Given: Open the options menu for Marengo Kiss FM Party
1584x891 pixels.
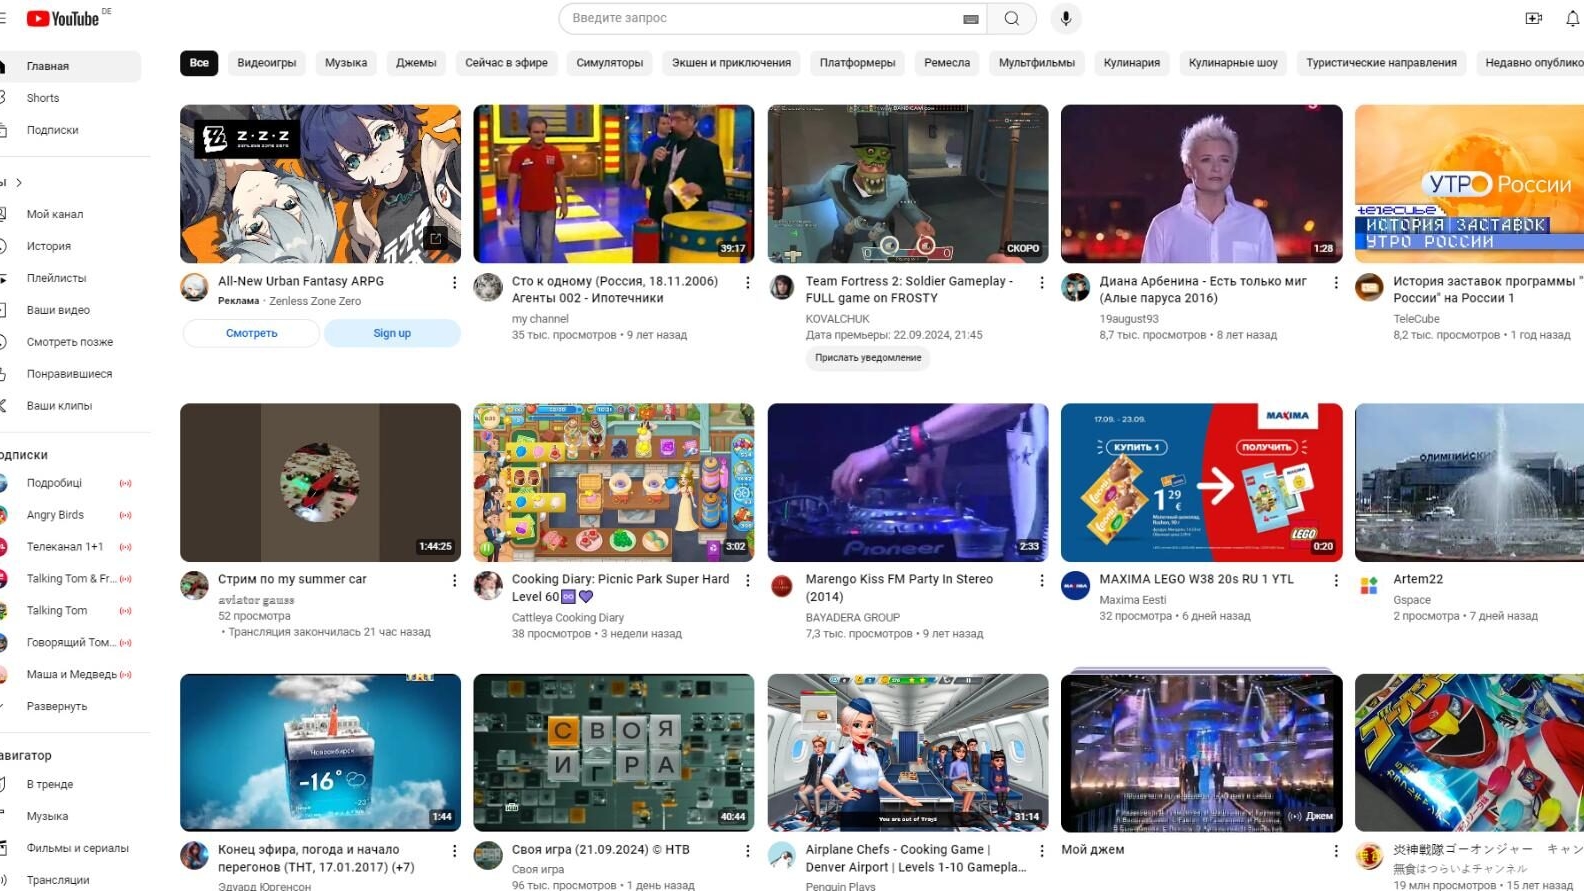Looking at the screenshot, I should (1042, 580).
